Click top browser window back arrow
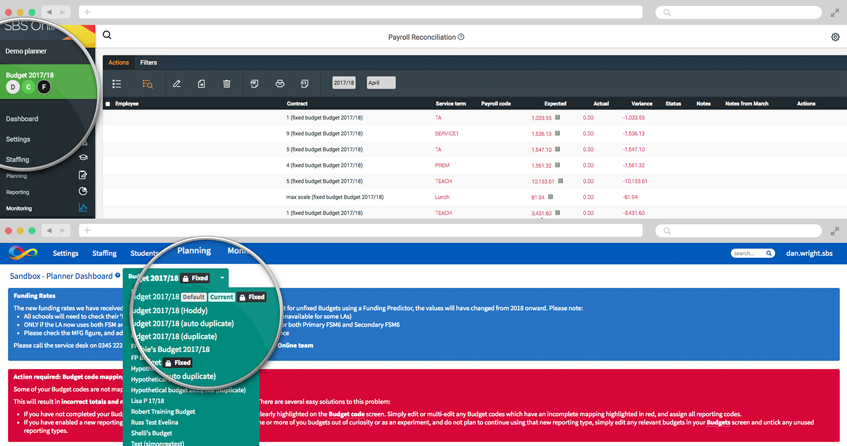 coord(50,12)
